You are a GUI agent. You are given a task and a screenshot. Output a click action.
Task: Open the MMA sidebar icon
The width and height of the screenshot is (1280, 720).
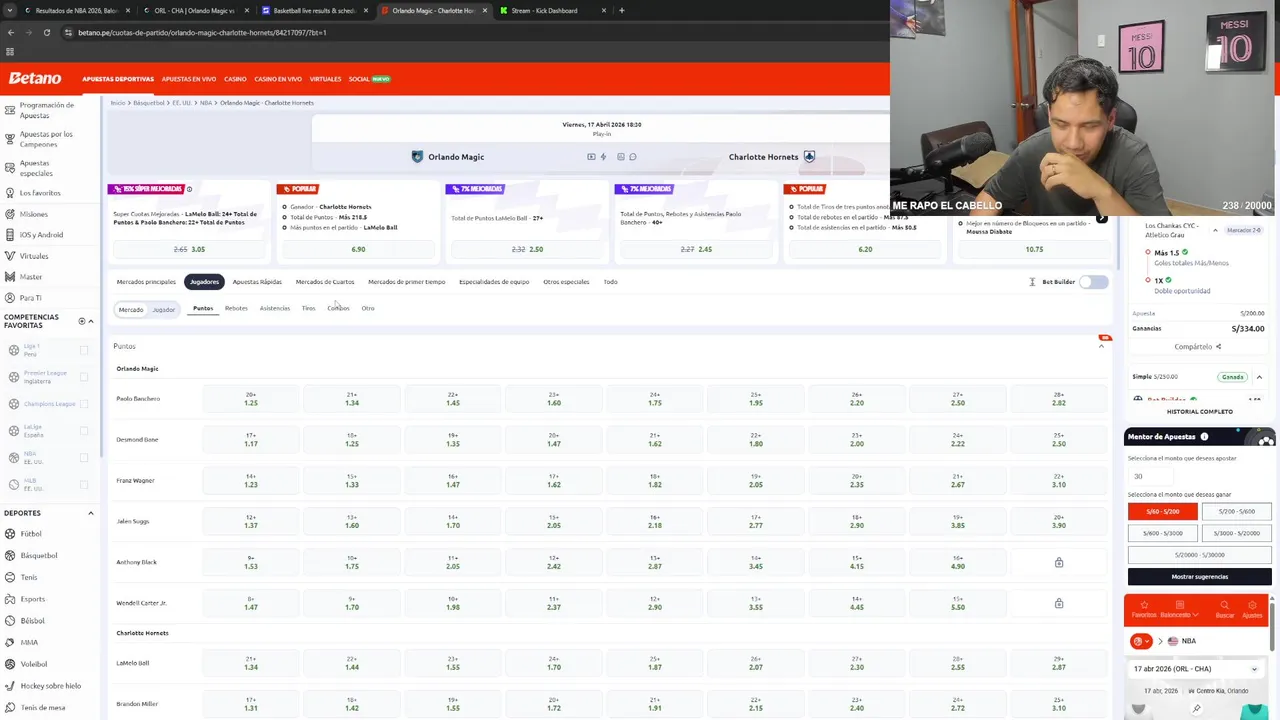[x=9, y=642]
